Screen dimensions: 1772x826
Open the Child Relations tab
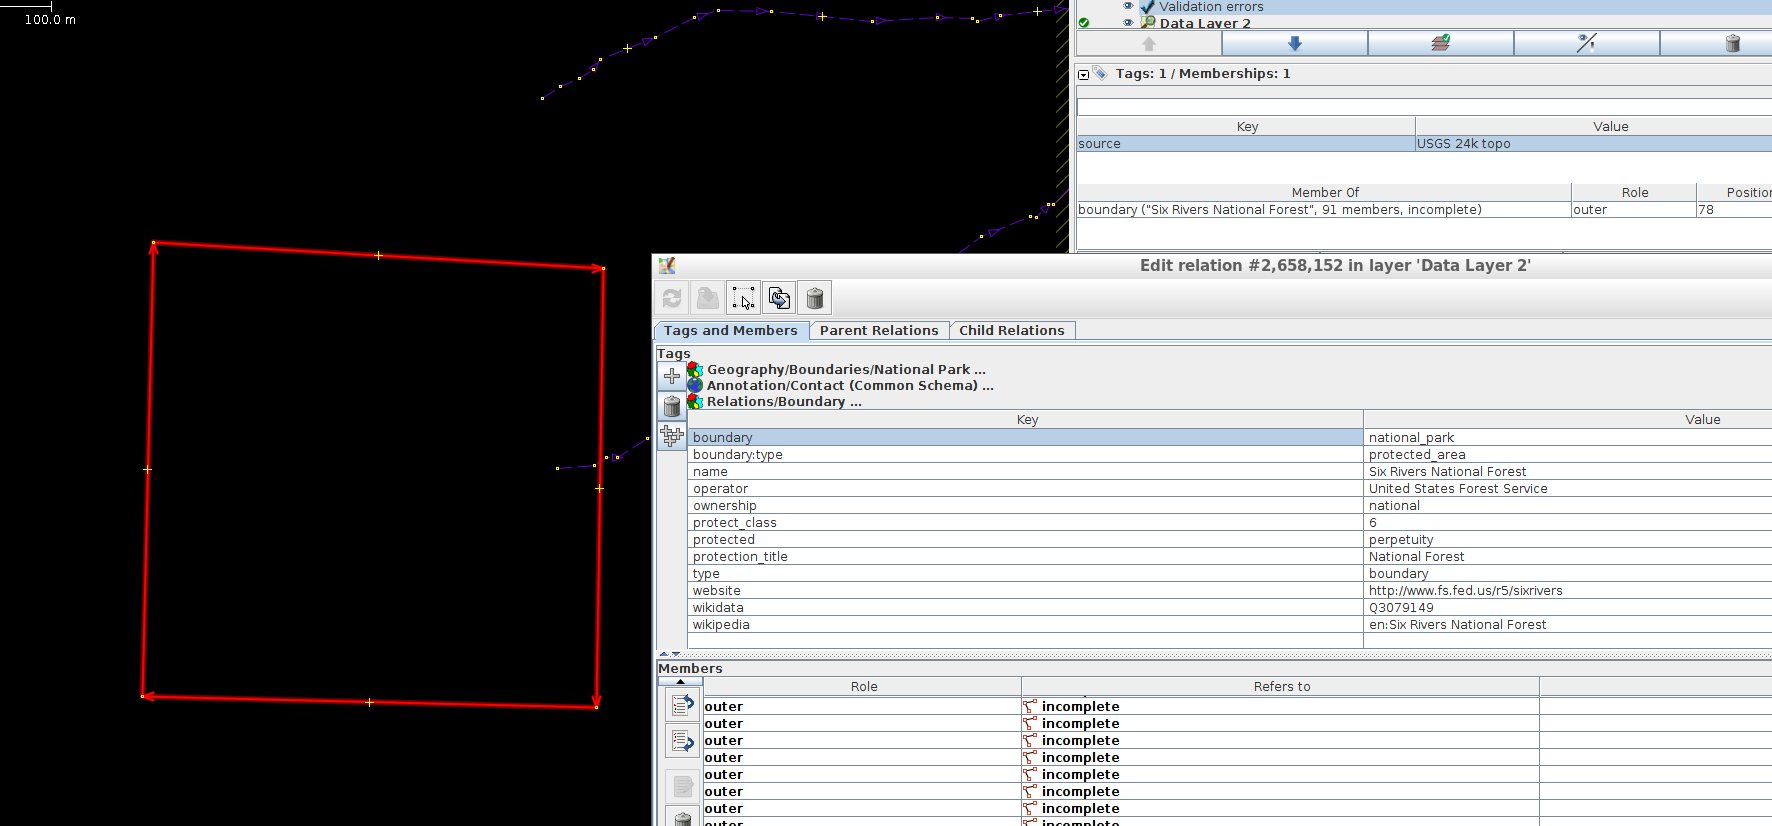(x=1011, y=331)
